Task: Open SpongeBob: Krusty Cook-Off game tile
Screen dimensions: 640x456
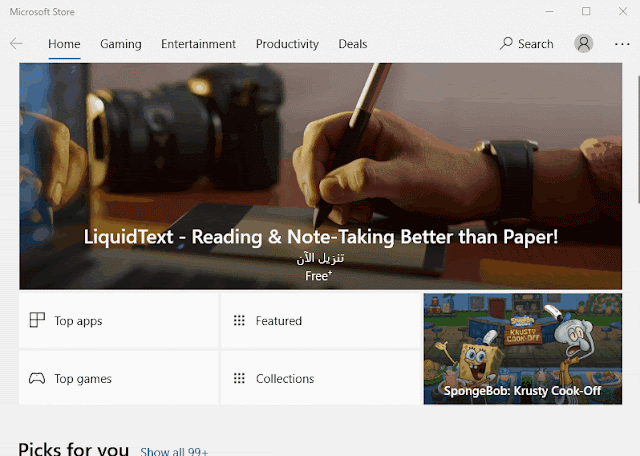Action: [522, 349]
